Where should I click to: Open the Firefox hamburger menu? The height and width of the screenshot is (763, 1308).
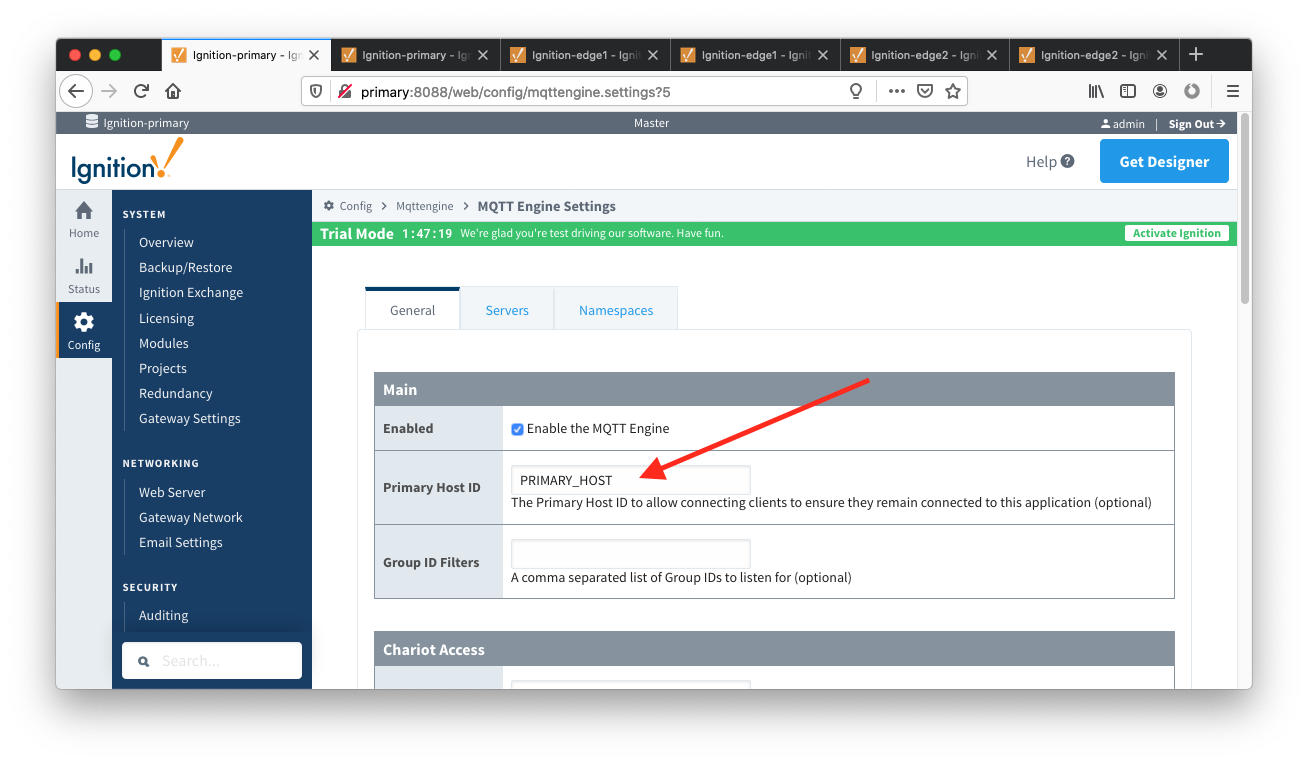pyautogui.click(x=1232, y=91)
